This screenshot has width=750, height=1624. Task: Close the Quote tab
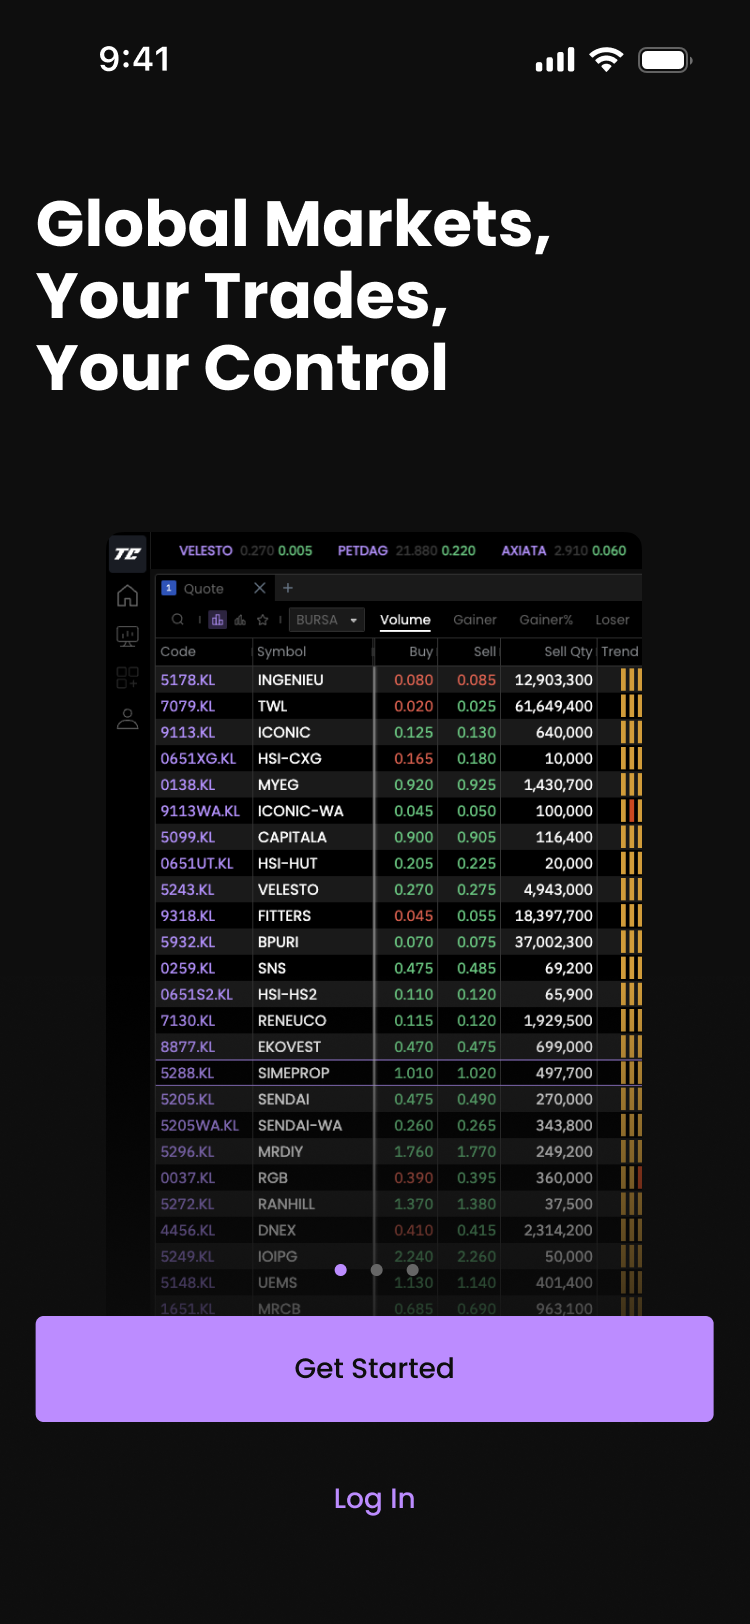click(x=260, y=588)
